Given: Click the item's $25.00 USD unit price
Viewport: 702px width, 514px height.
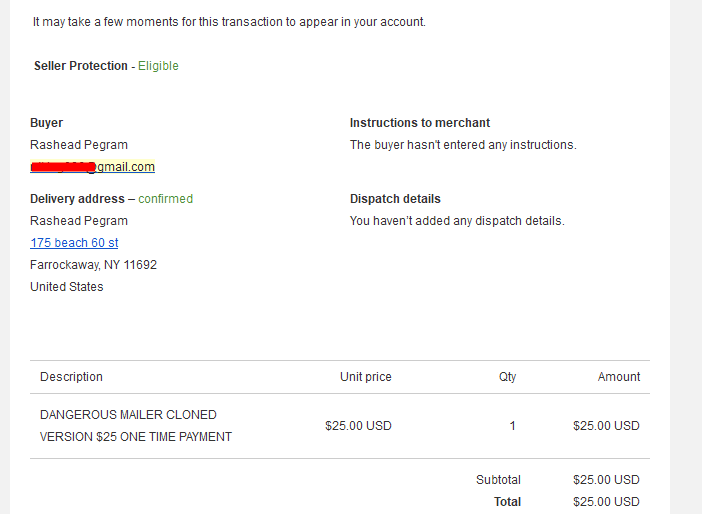Looking at the screenshot, I should [358, 426].
